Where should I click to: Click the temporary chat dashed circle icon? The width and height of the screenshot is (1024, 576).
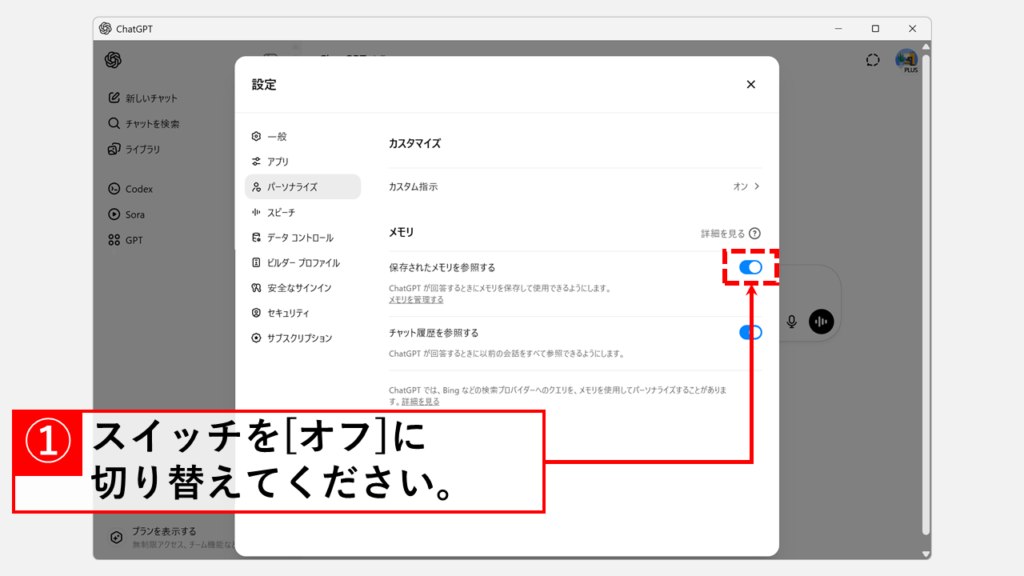[x=873, y=60]
